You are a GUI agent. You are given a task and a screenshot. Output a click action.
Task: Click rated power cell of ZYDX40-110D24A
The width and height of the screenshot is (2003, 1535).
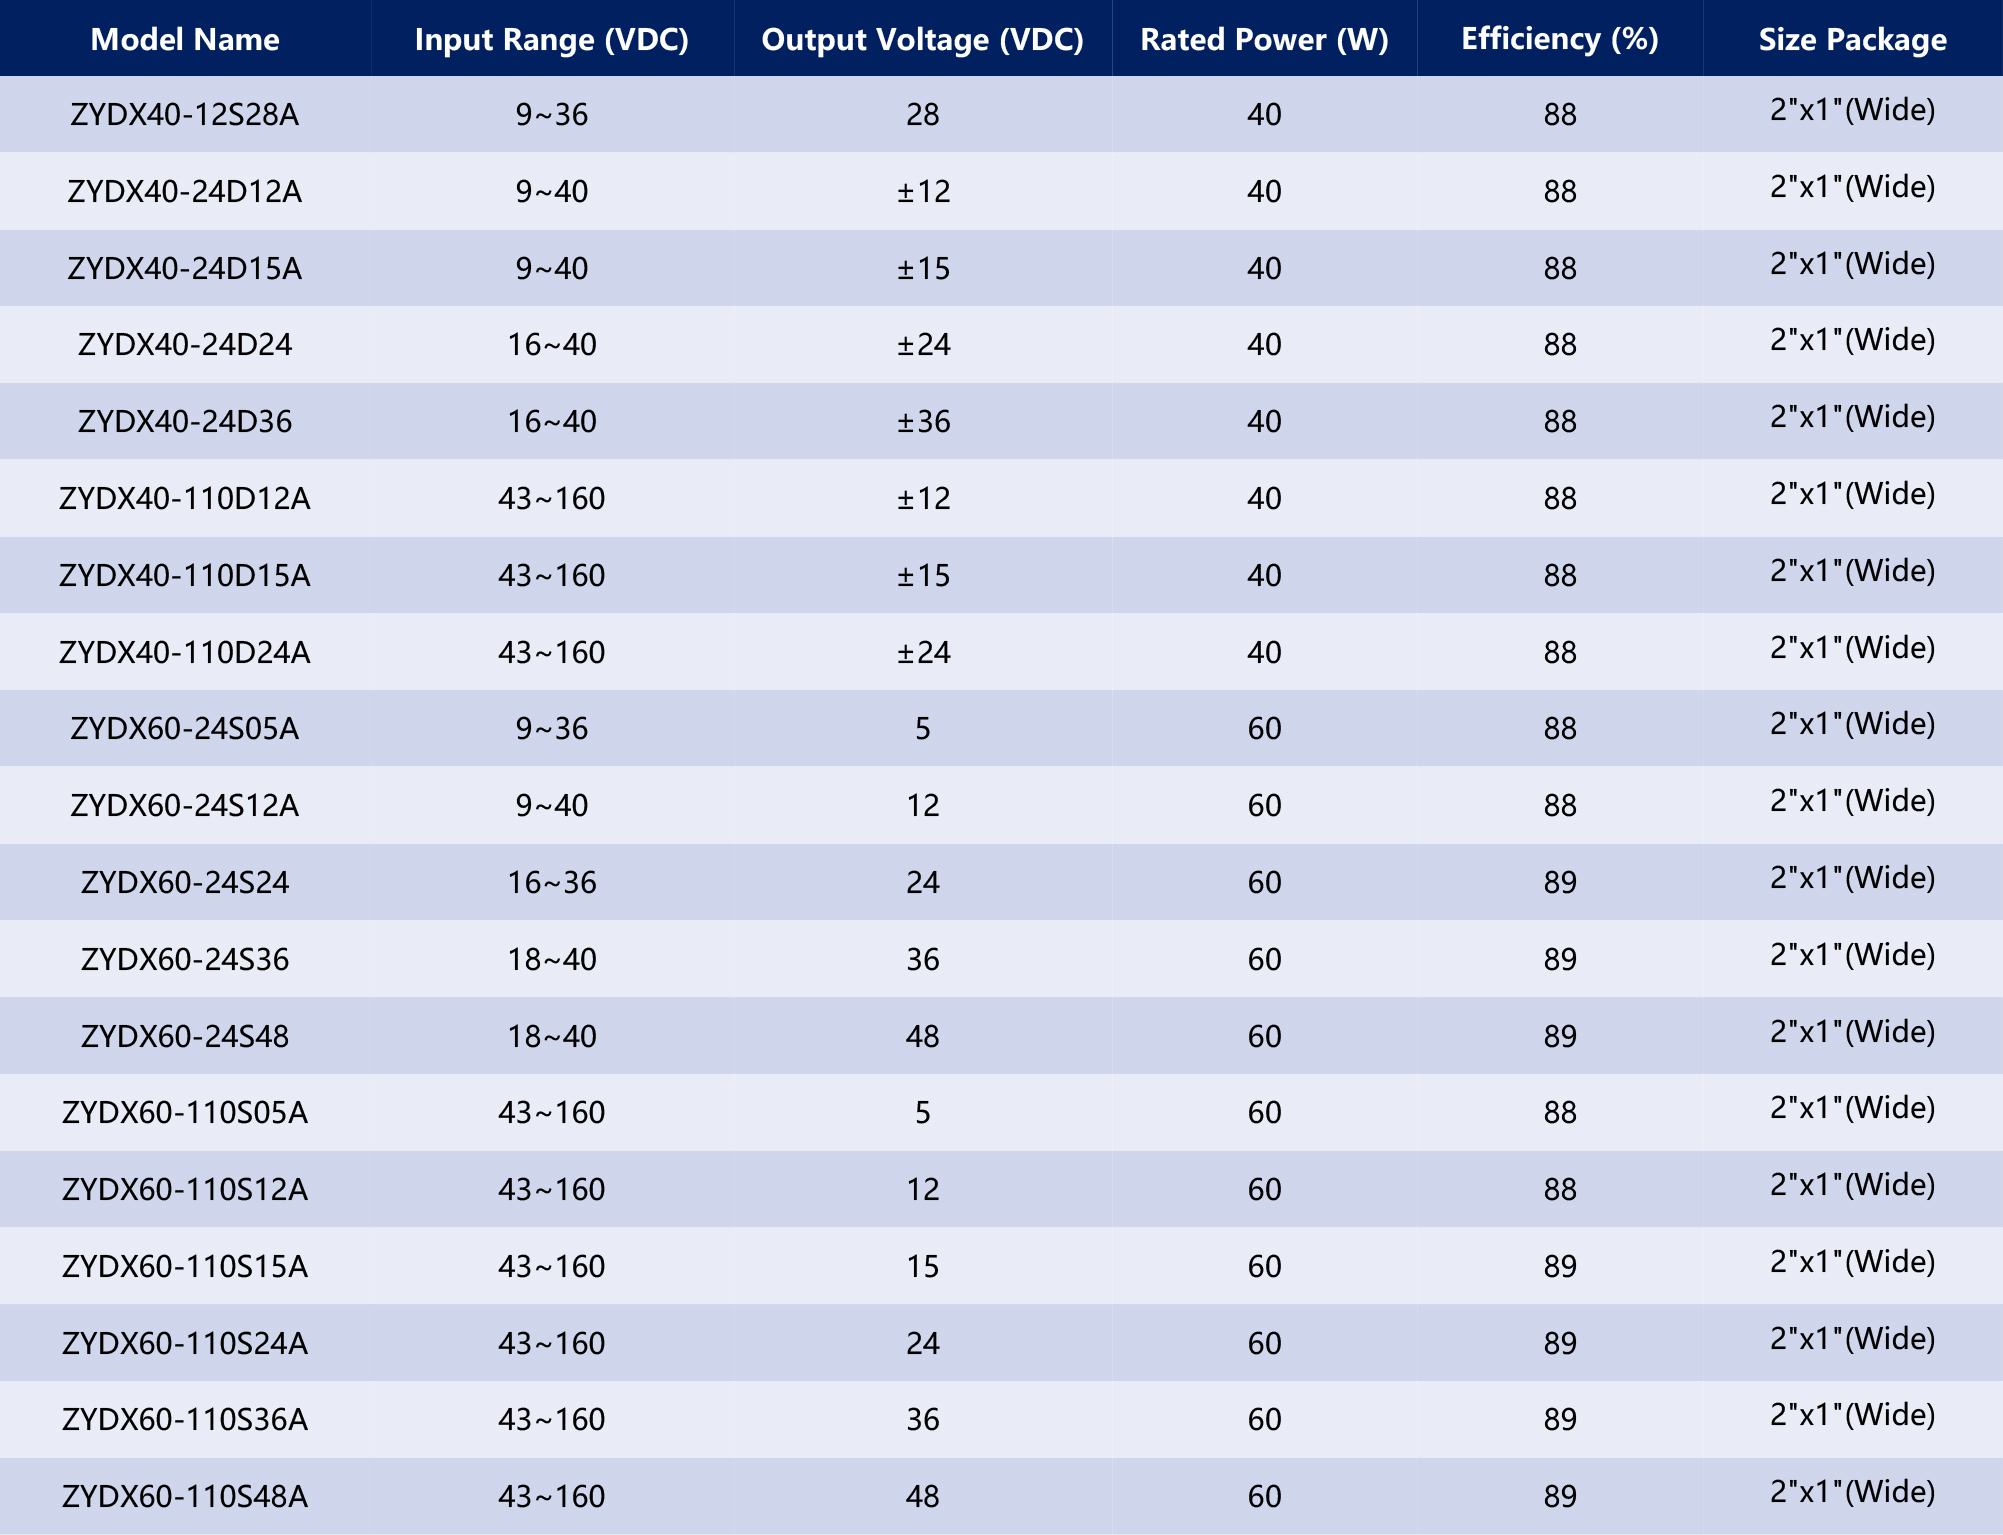click(x=1264, y=652)
